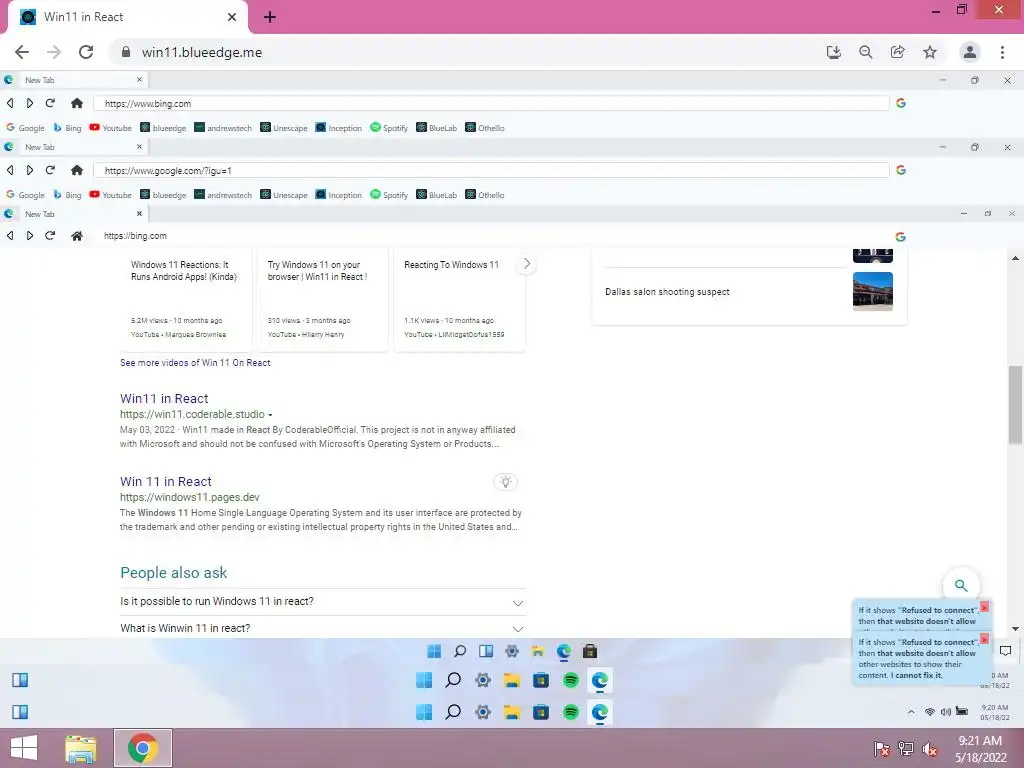Share this page from Chrome's toolbar

click(x=898, y=52)
